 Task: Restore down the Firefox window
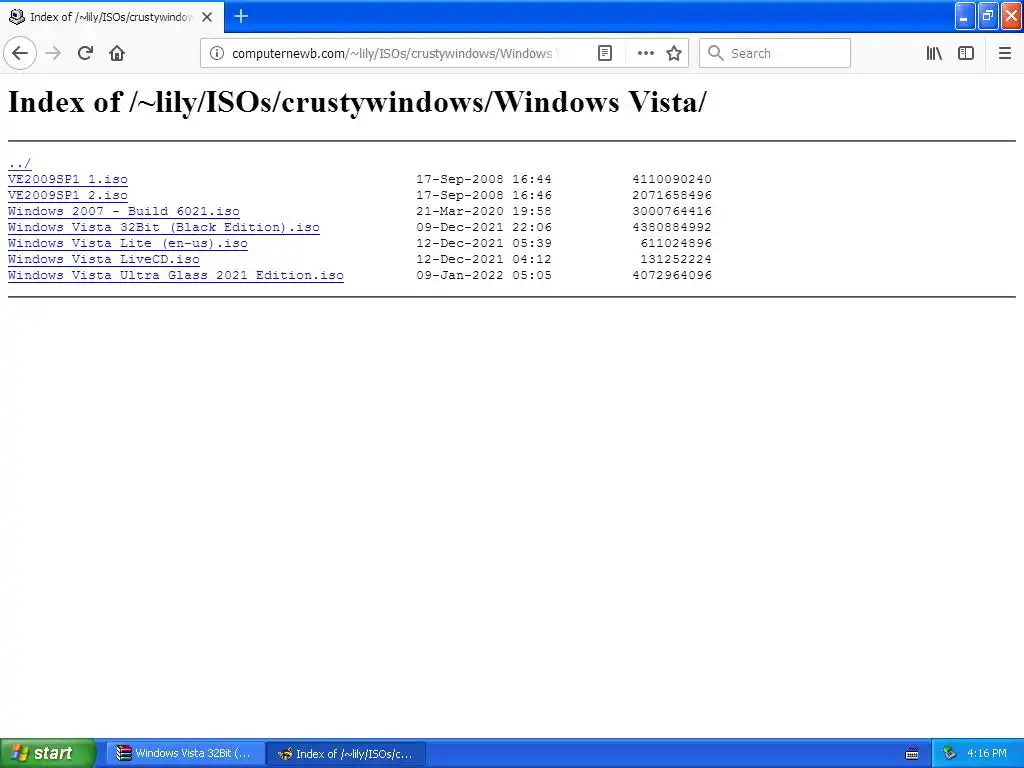[988, 16]
